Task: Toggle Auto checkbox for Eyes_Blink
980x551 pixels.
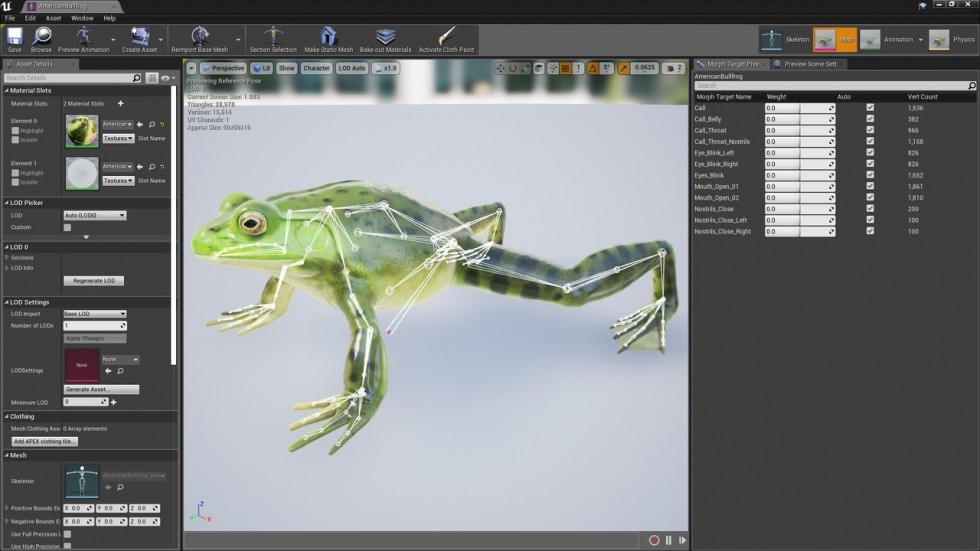Action: click(870, 175)
